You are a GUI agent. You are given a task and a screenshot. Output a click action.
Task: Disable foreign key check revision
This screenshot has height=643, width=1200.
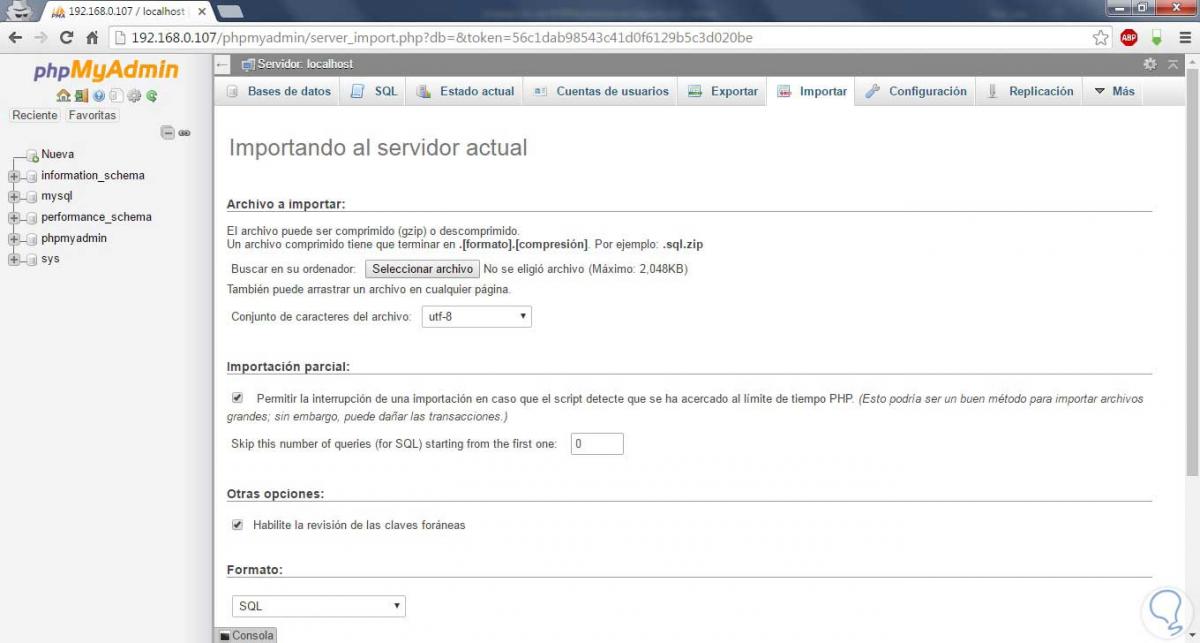click(236, 523)
